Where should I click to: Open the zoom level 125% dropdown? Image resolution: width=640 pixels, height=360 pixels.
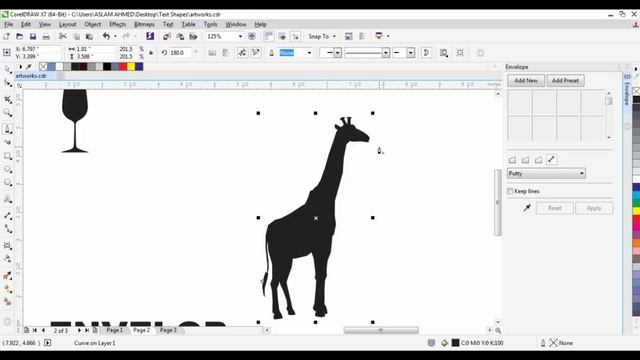tap(240, 36)
